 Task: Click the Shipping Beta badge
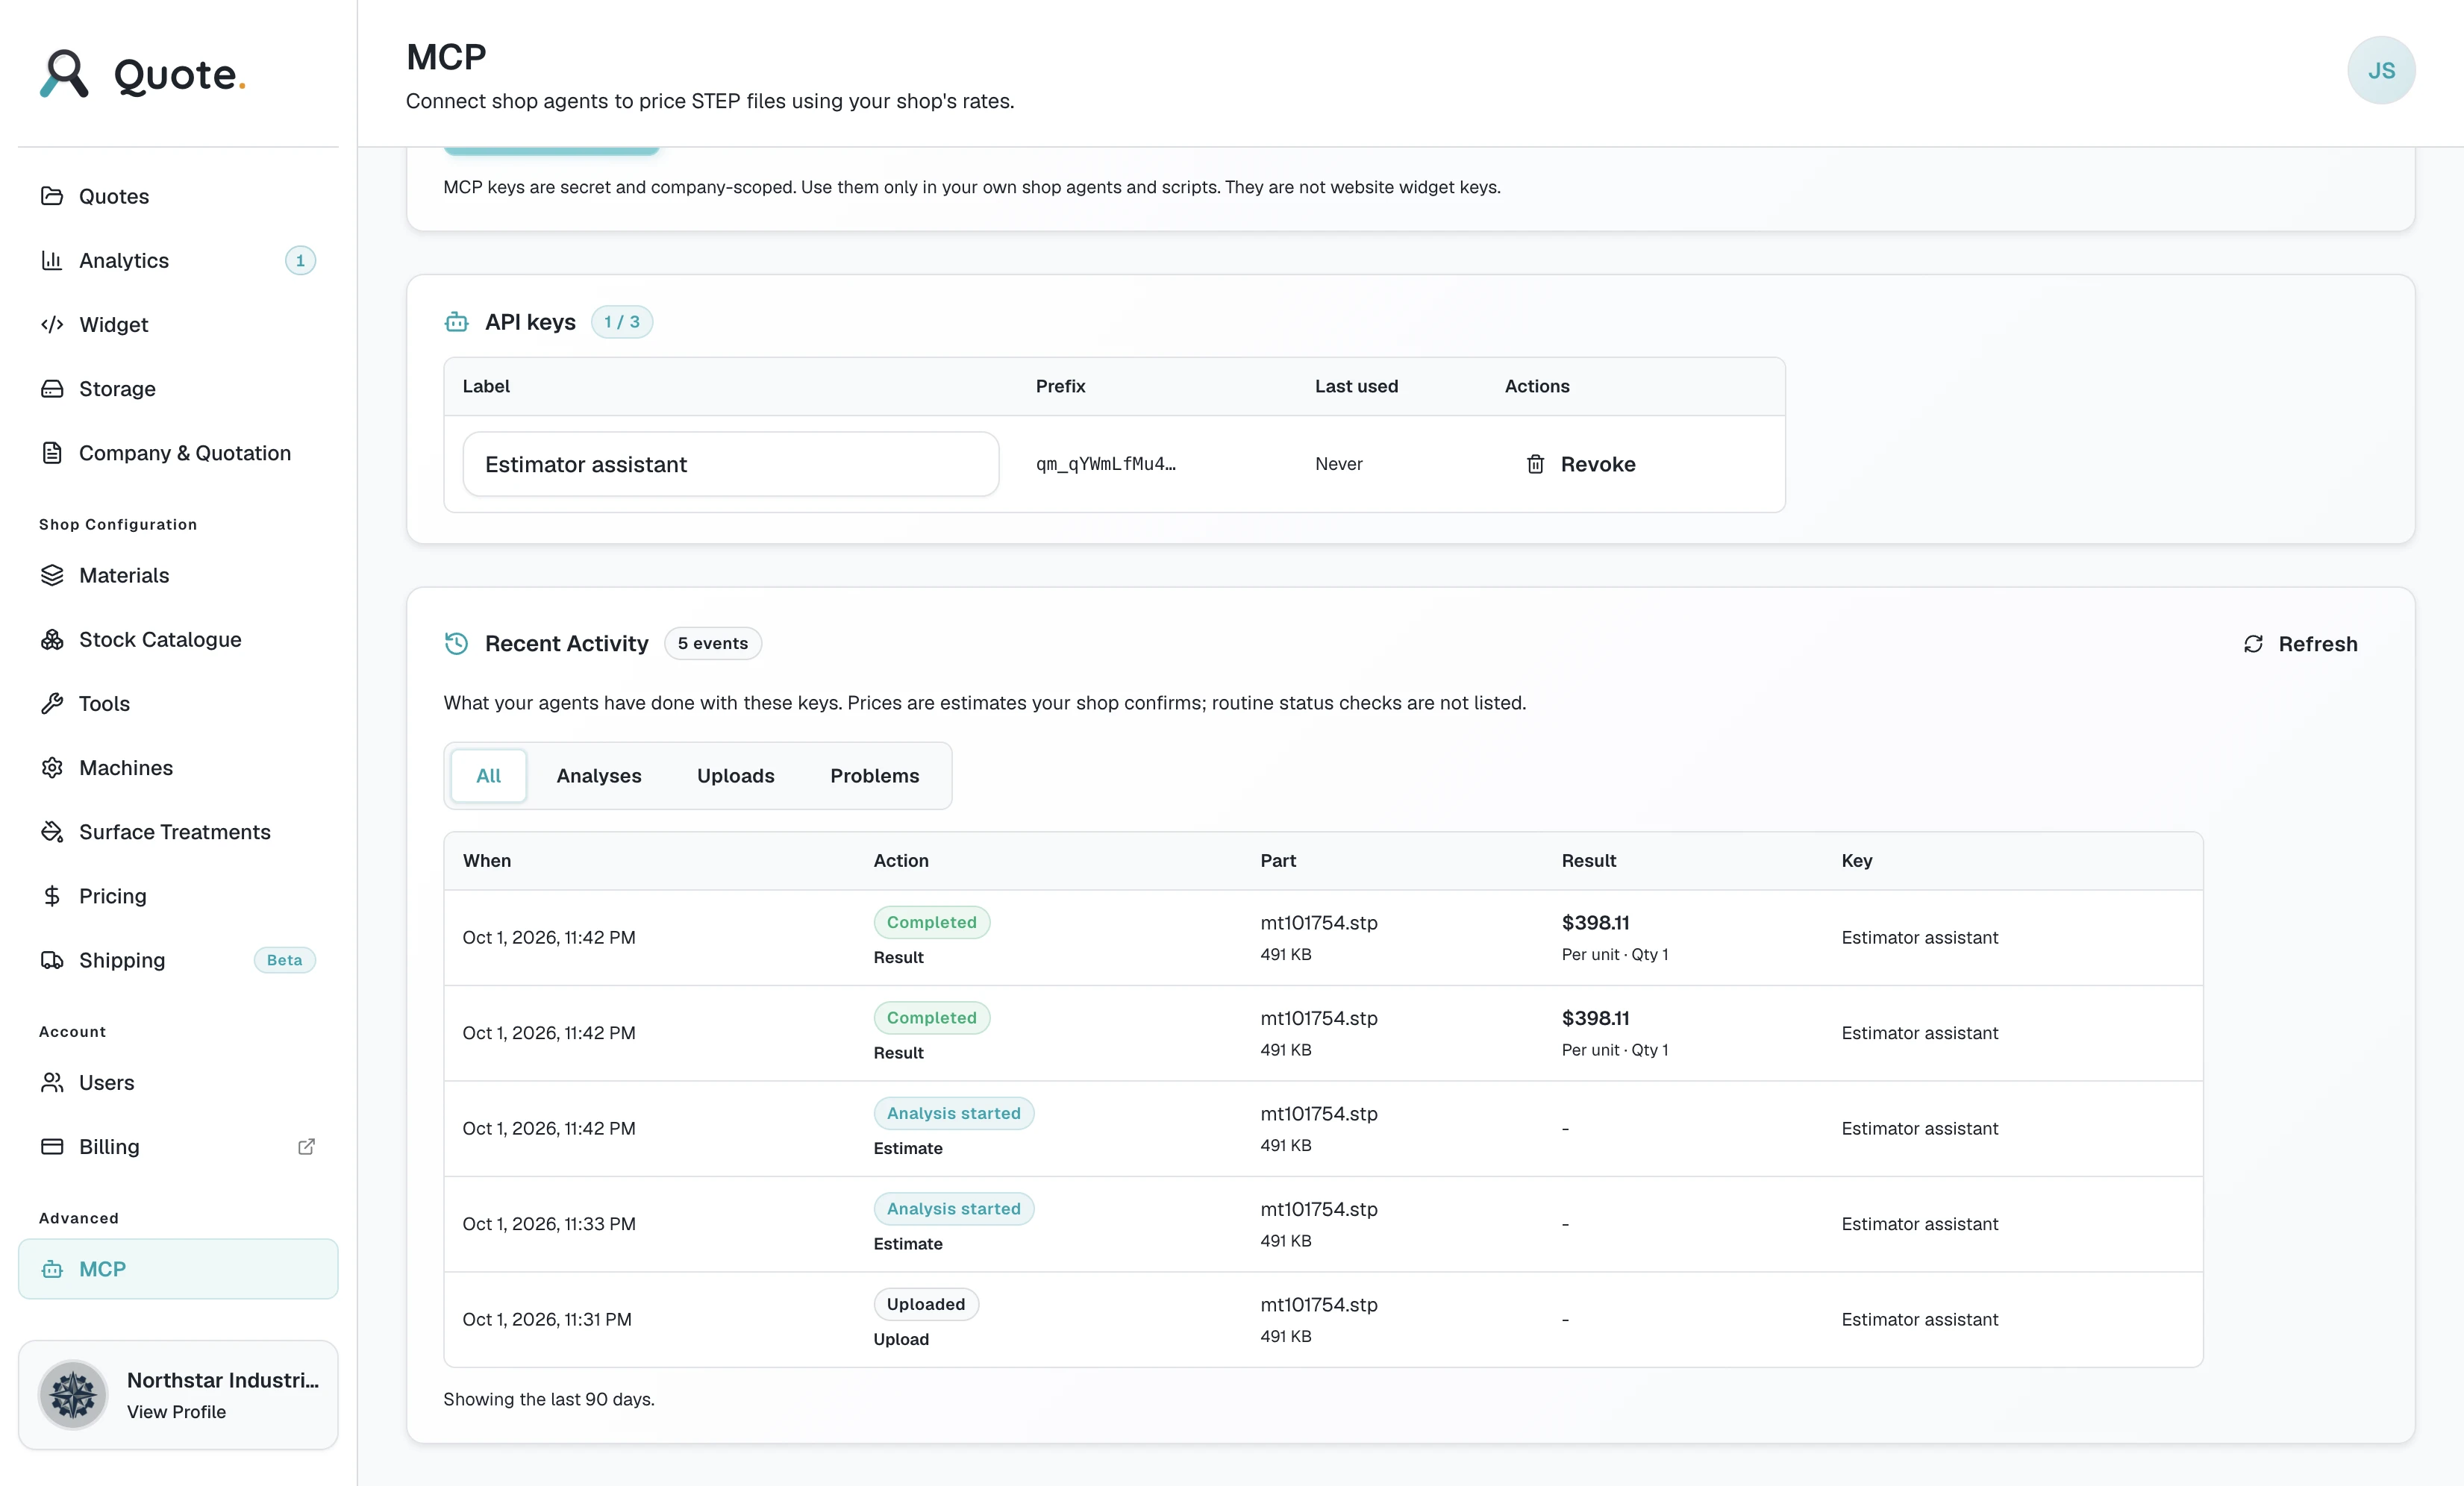(284, 960)
